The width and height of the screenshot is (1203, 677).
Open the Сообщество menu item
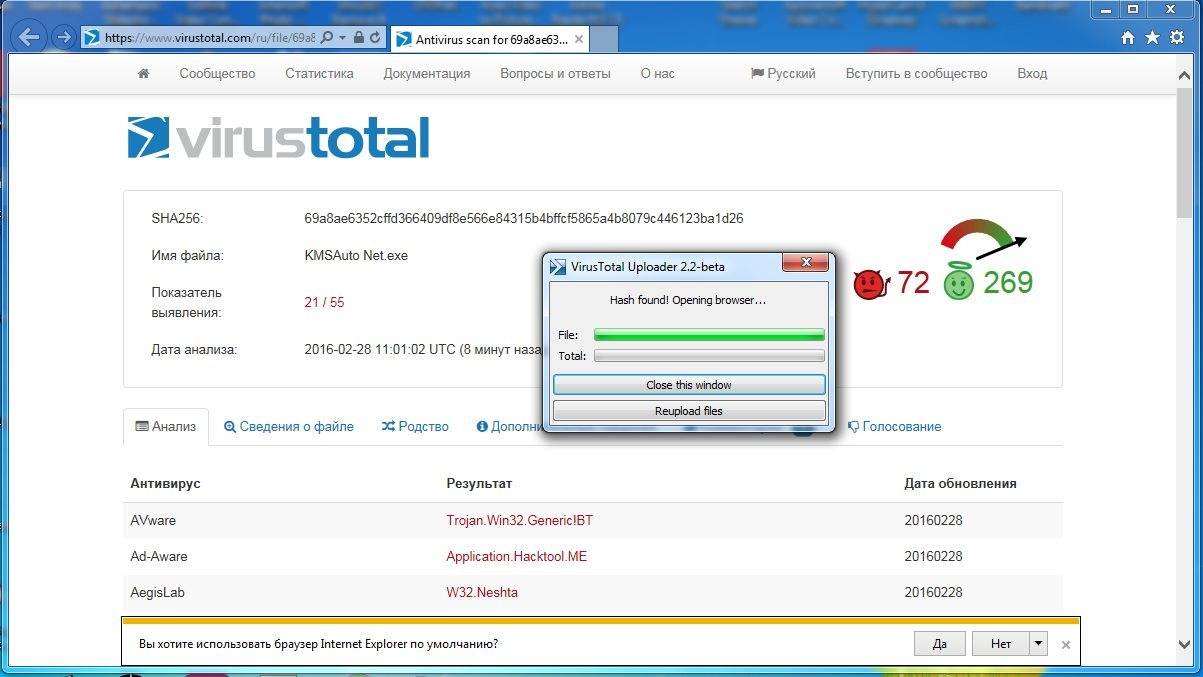pos(217,73)
